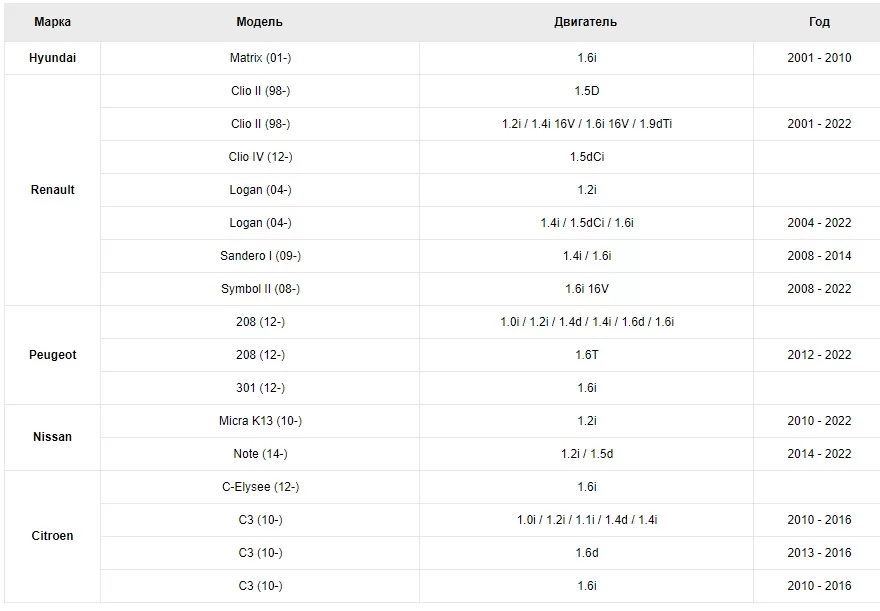
Task: Select the Hyundai brand cell
Action: 52,58
